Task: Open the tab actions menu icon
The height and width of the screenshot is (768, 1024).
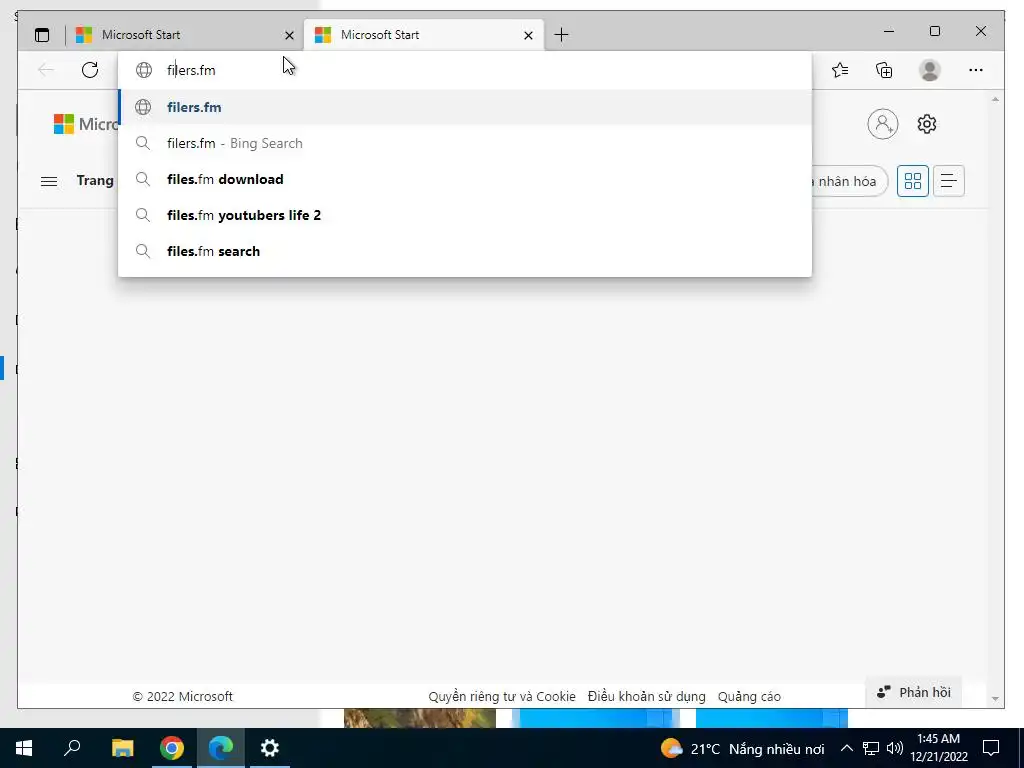Action: tap(42, 35)
